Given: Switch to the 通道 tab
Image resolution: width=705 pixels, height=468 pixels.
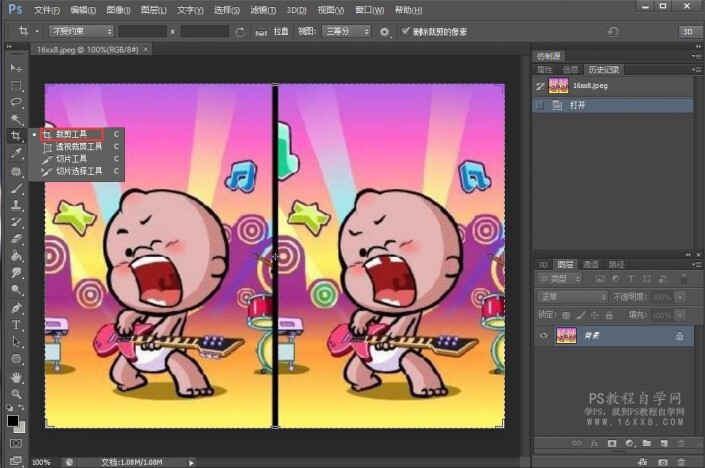Looking at the screenshot, I should (x=591, y=264).
